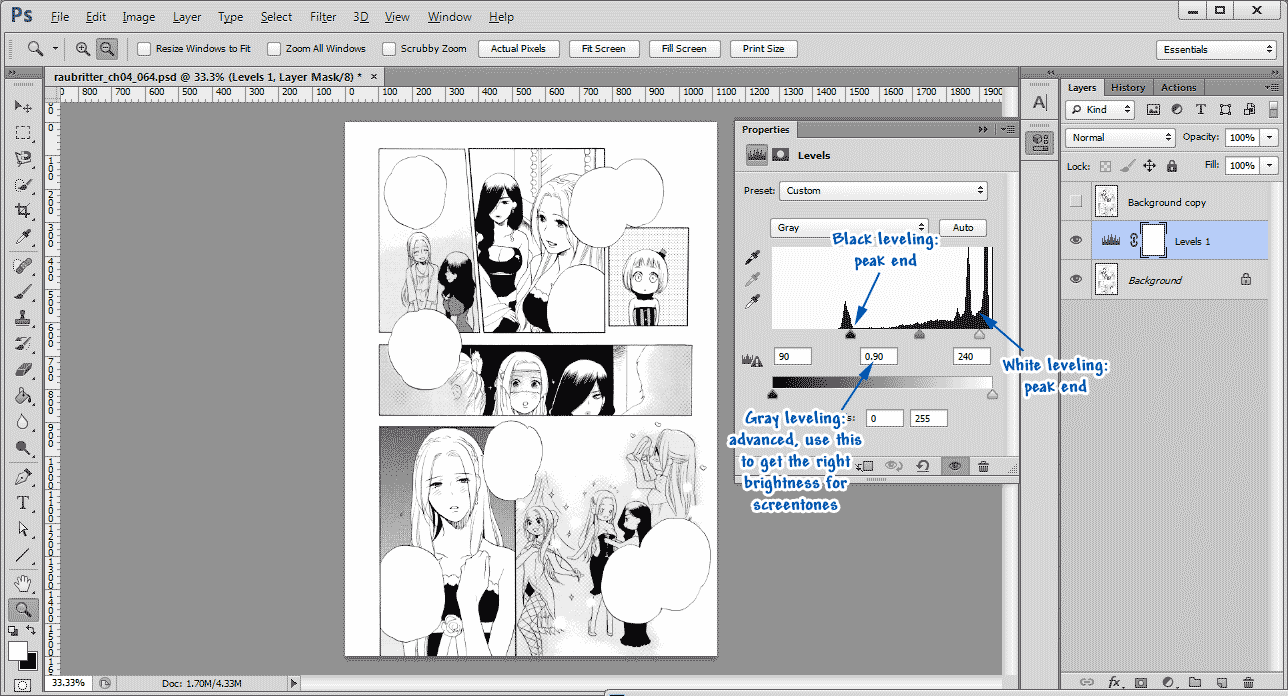Select the Lasso tool
Screen dimensions: 1288x696
click(x=22, y=158)
